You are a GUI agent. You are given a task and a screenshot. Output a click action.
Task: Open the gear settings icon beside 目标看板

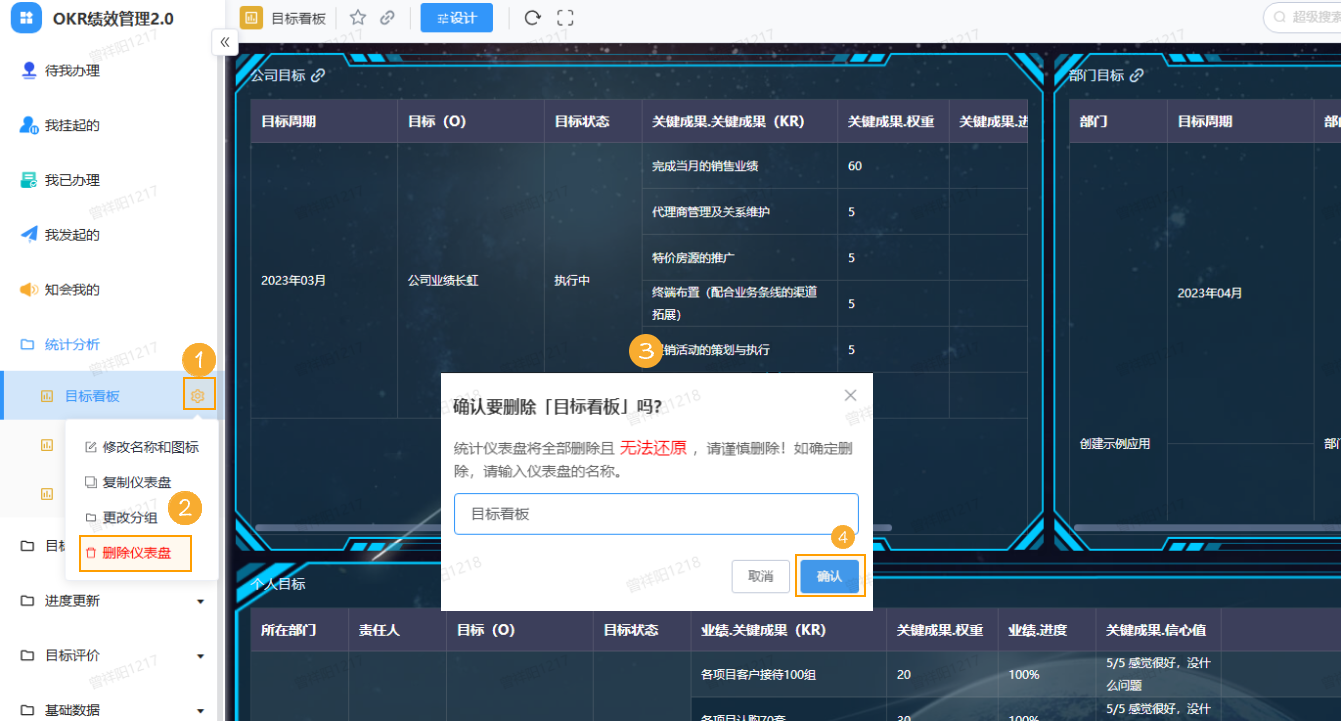click(x=198, y=394)
